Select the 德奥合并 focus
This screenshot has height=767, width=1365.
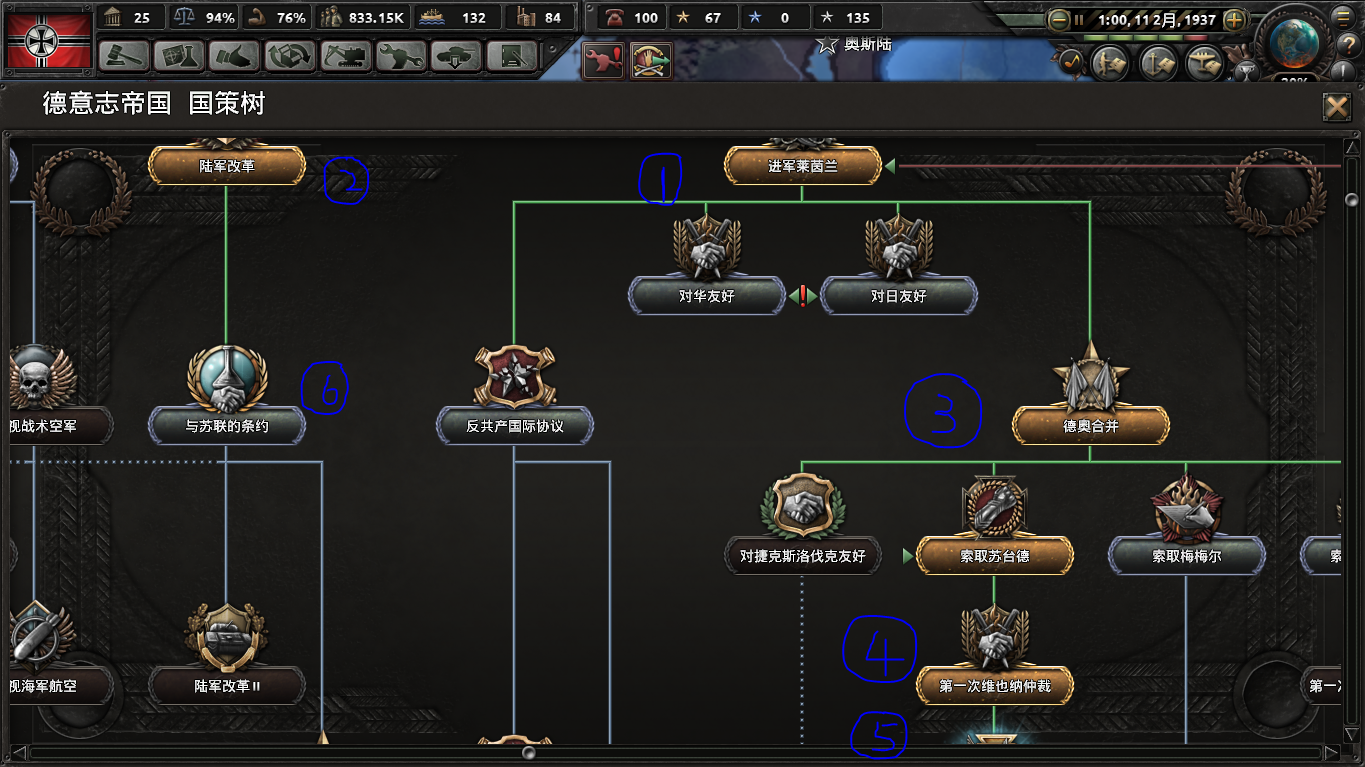(1091, 425)
